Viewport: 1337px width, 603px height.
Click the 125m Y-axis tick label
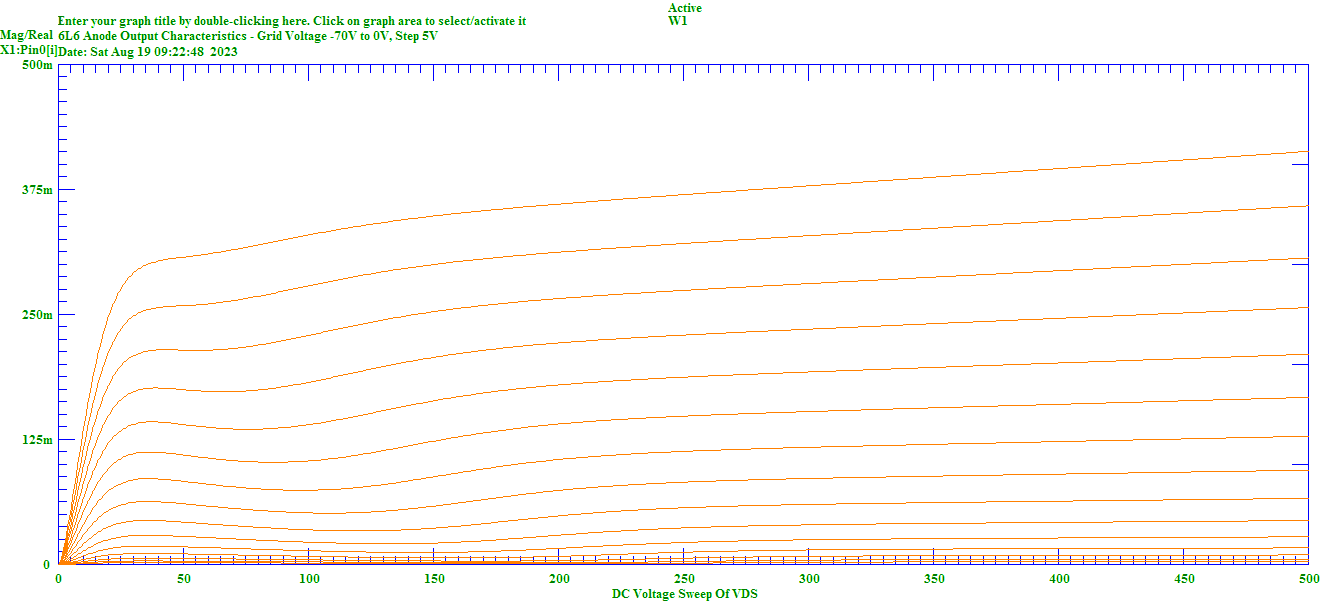(x=37, y=440)
